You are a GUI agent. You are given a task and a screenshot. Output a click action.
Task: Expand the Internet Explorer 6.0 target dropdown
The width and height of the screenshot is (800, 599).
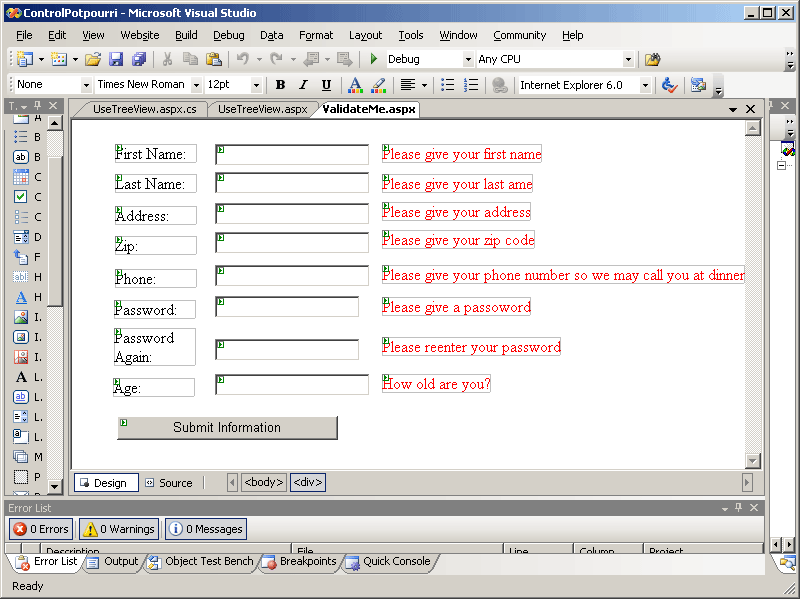click(643, 86)
